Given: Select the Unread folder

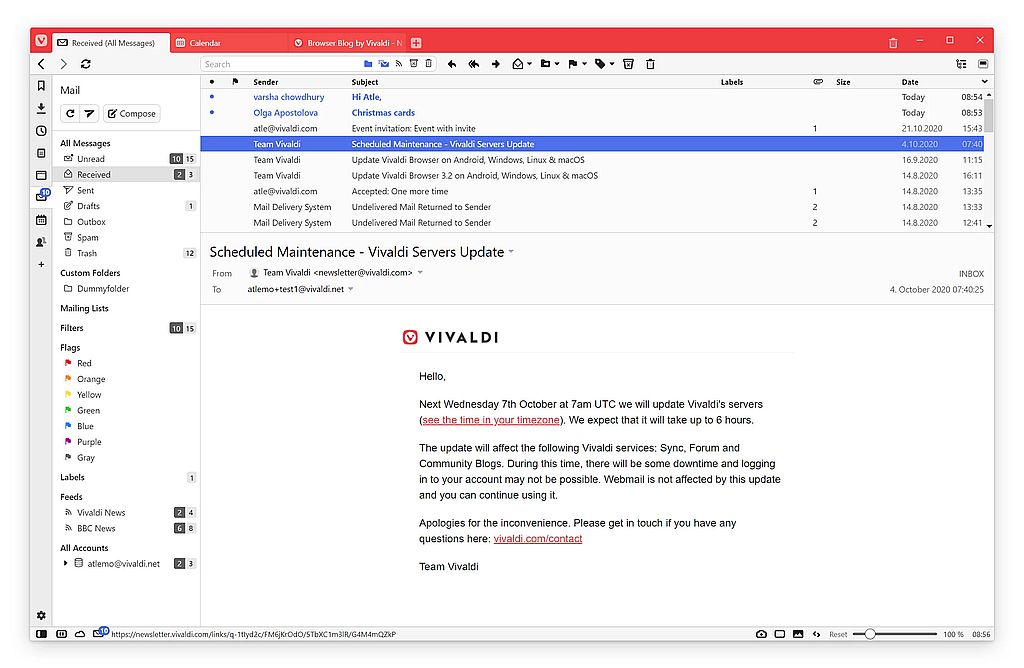Looking at the screenshot, I should 128,159.
